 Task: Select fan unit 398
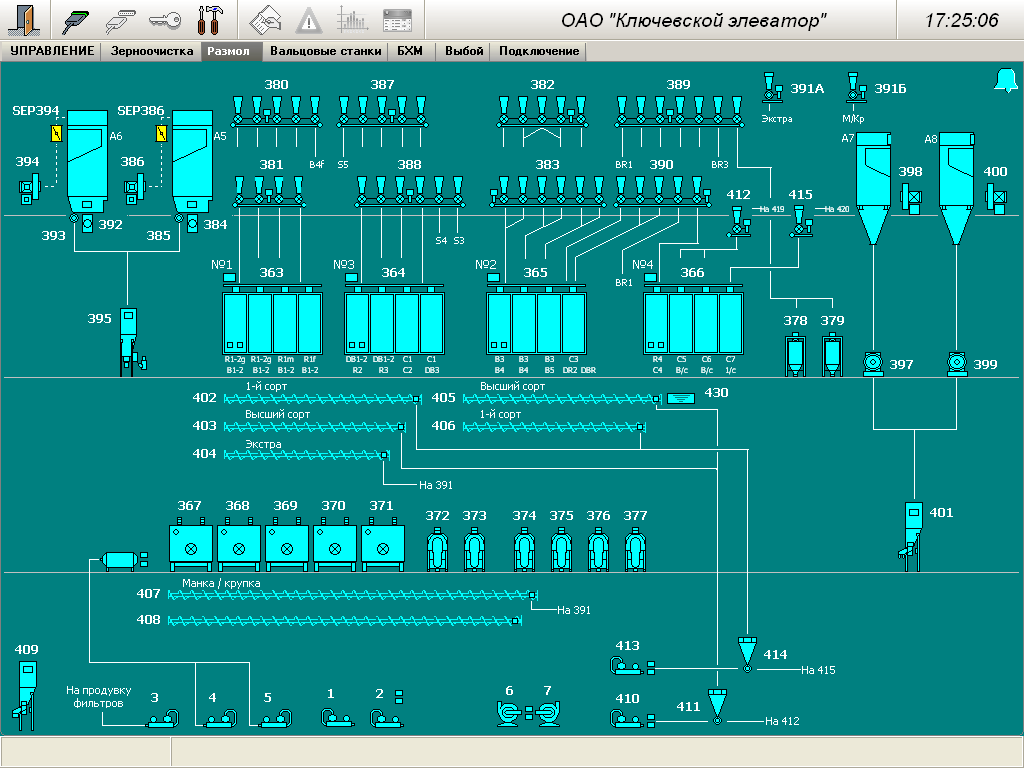coord(913,199)
